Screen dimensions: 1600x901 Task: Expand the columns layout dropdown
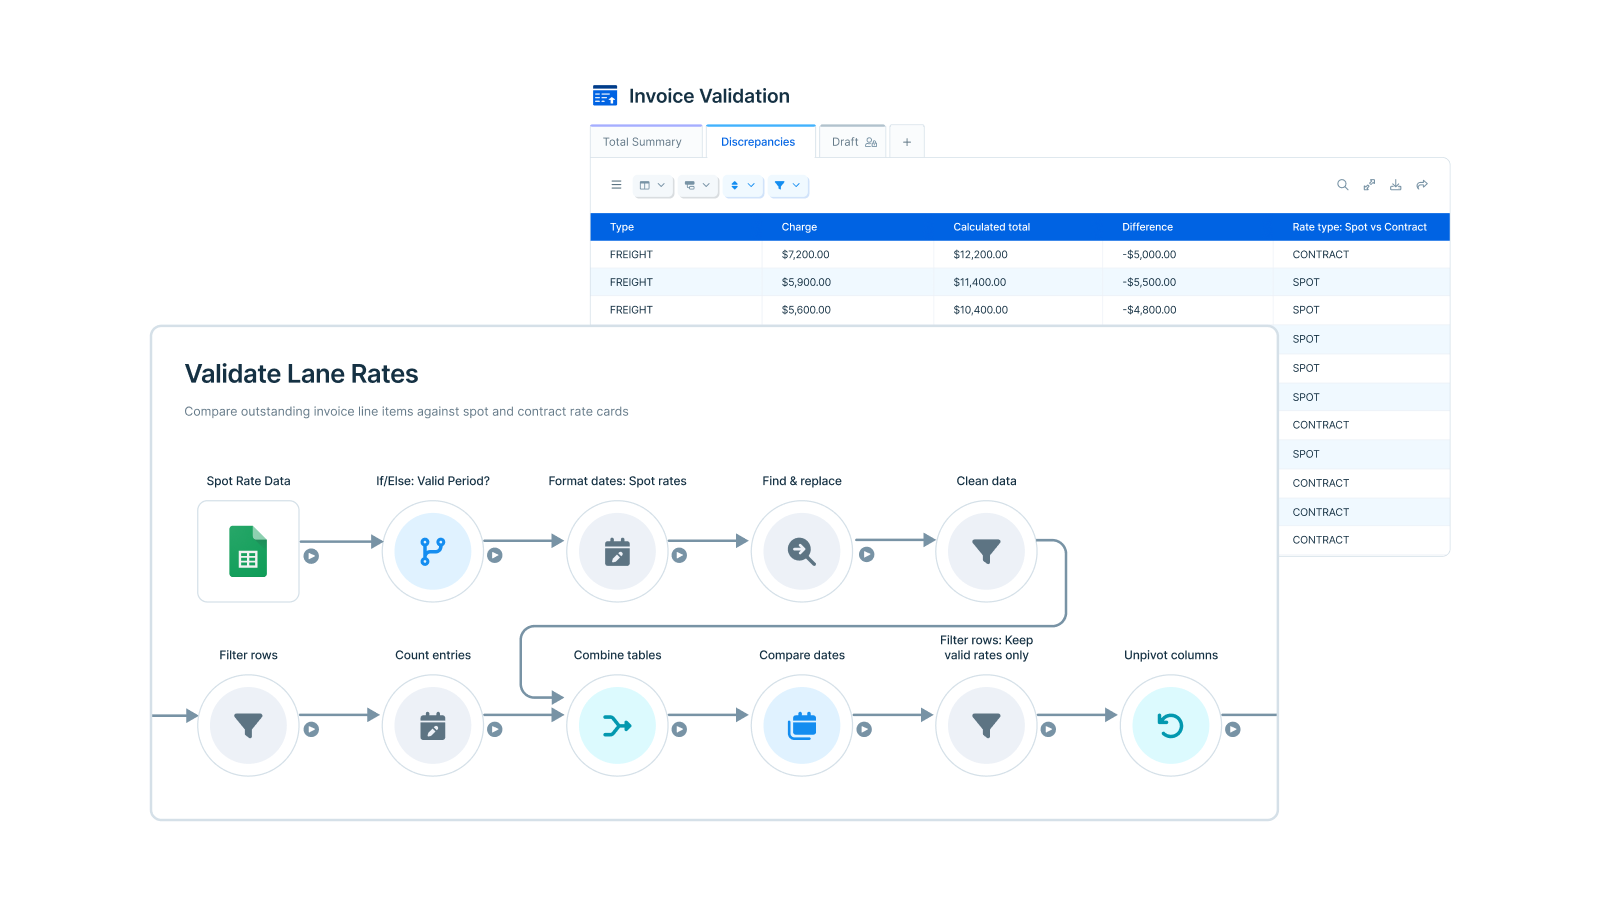(652, 185)
